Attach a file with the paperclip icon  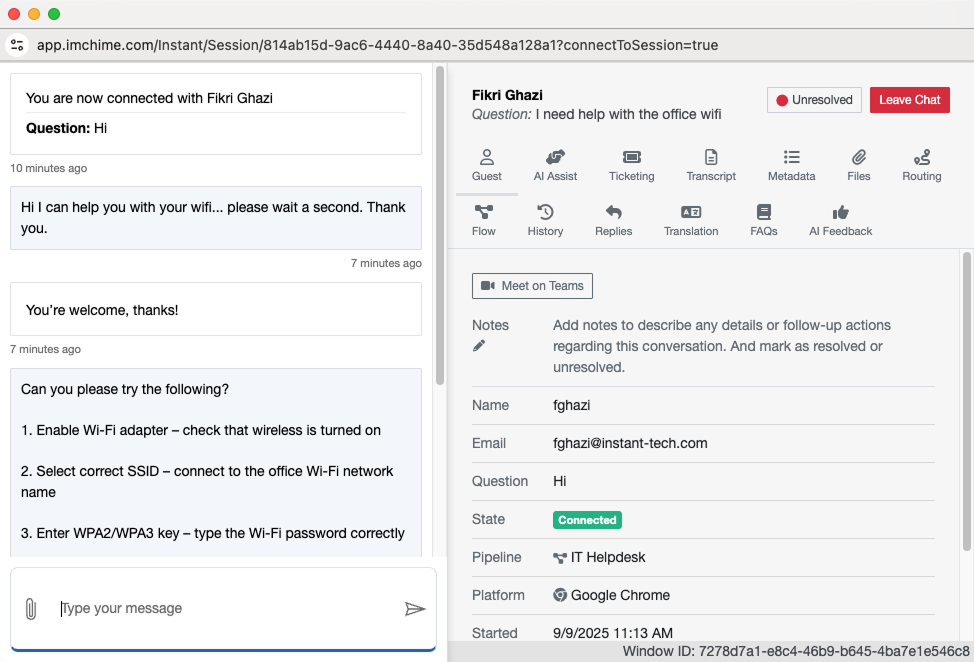(31, 609)
